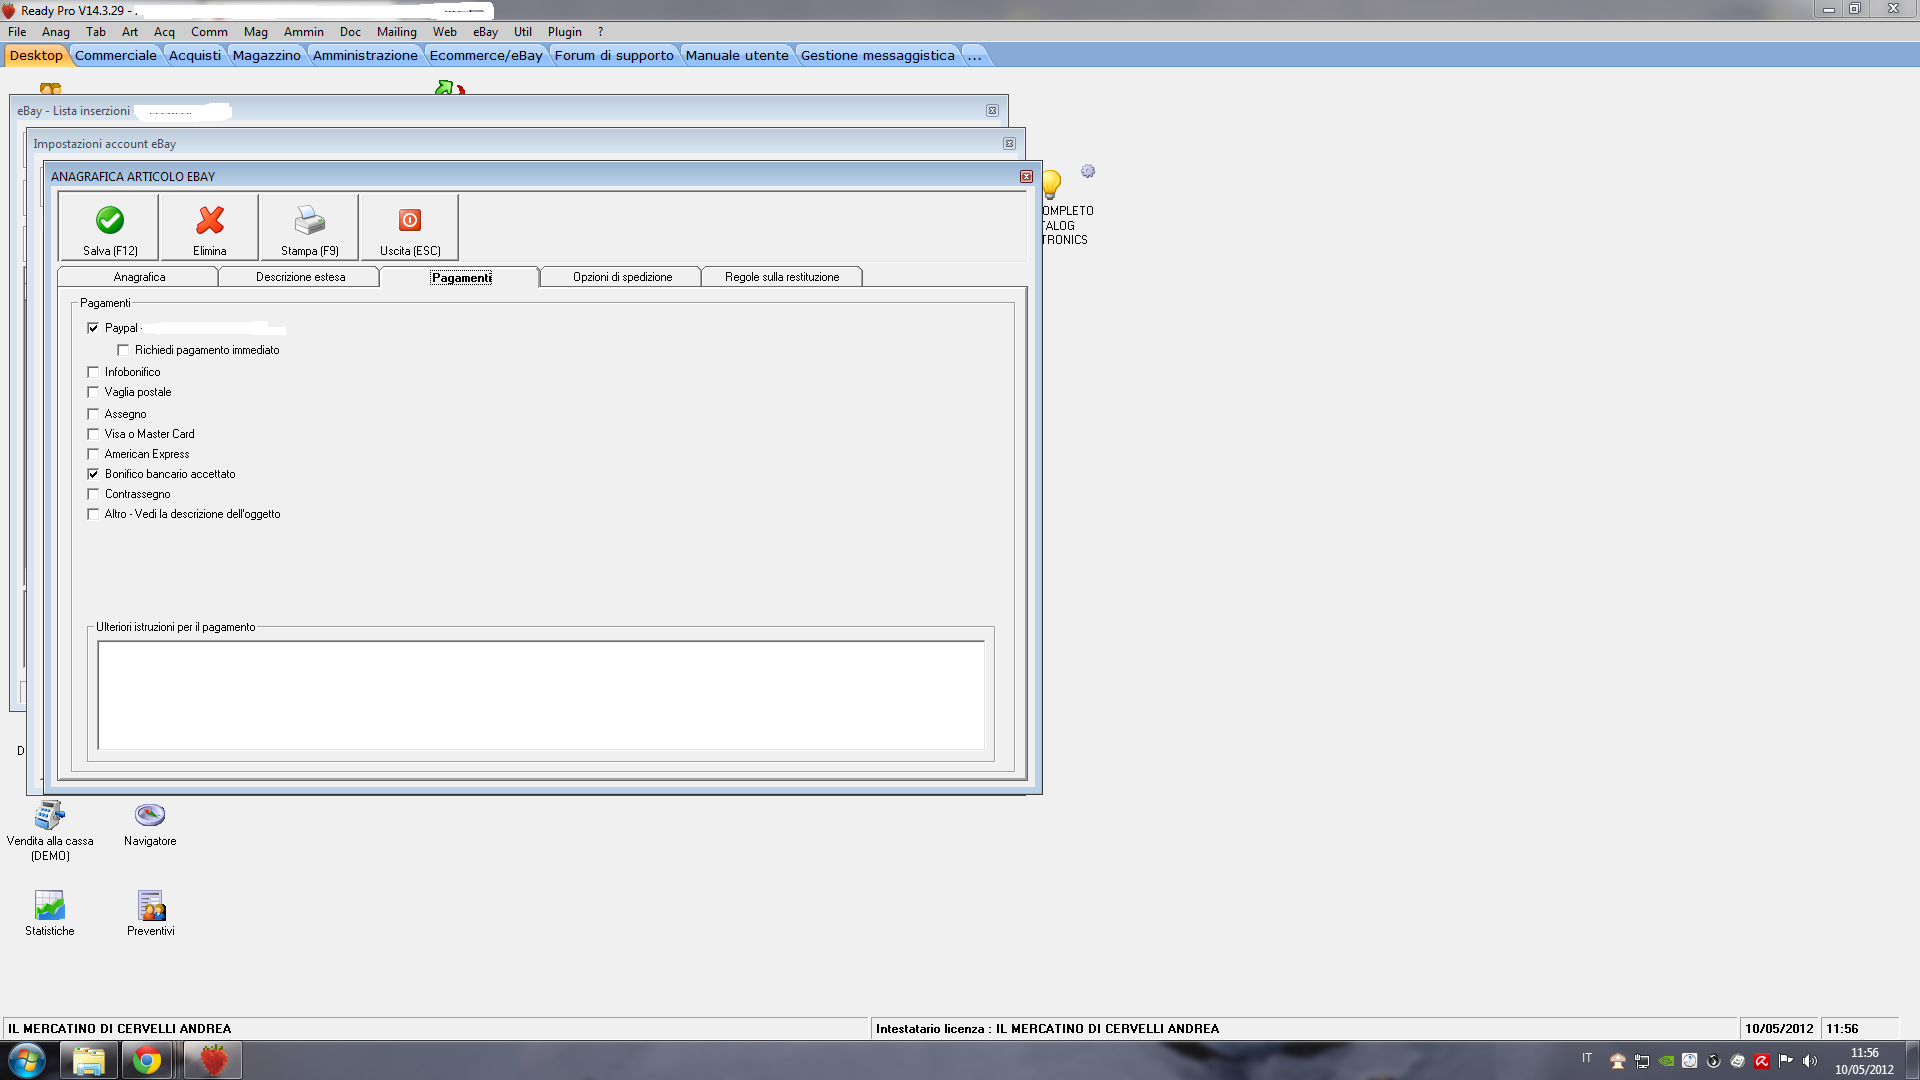Tick the Contrassegno checkbox
This screenshot has width=1920, height=1080.
click(x=93, y=494)
